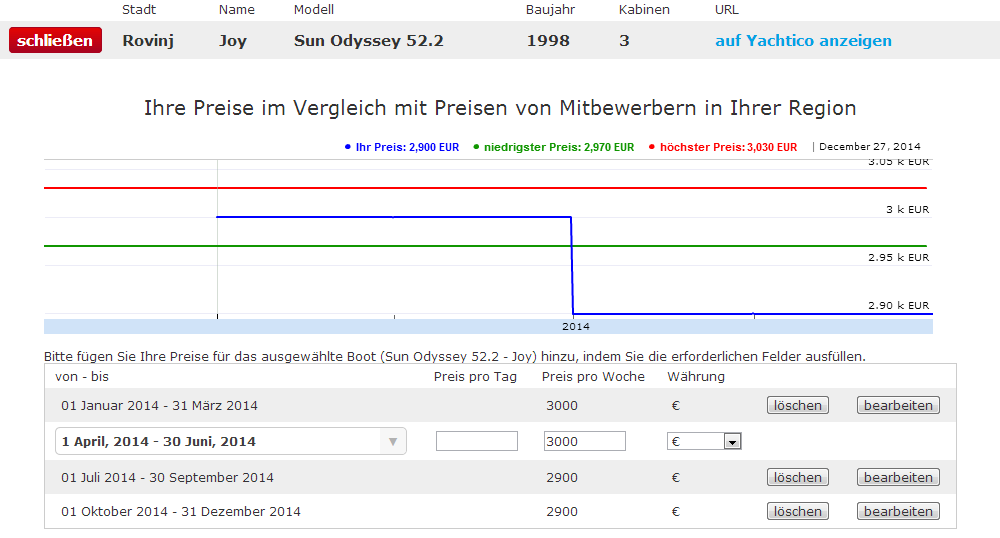Click the December 27, 2014 date label
1000x538 pixels.
click(869, 147)
